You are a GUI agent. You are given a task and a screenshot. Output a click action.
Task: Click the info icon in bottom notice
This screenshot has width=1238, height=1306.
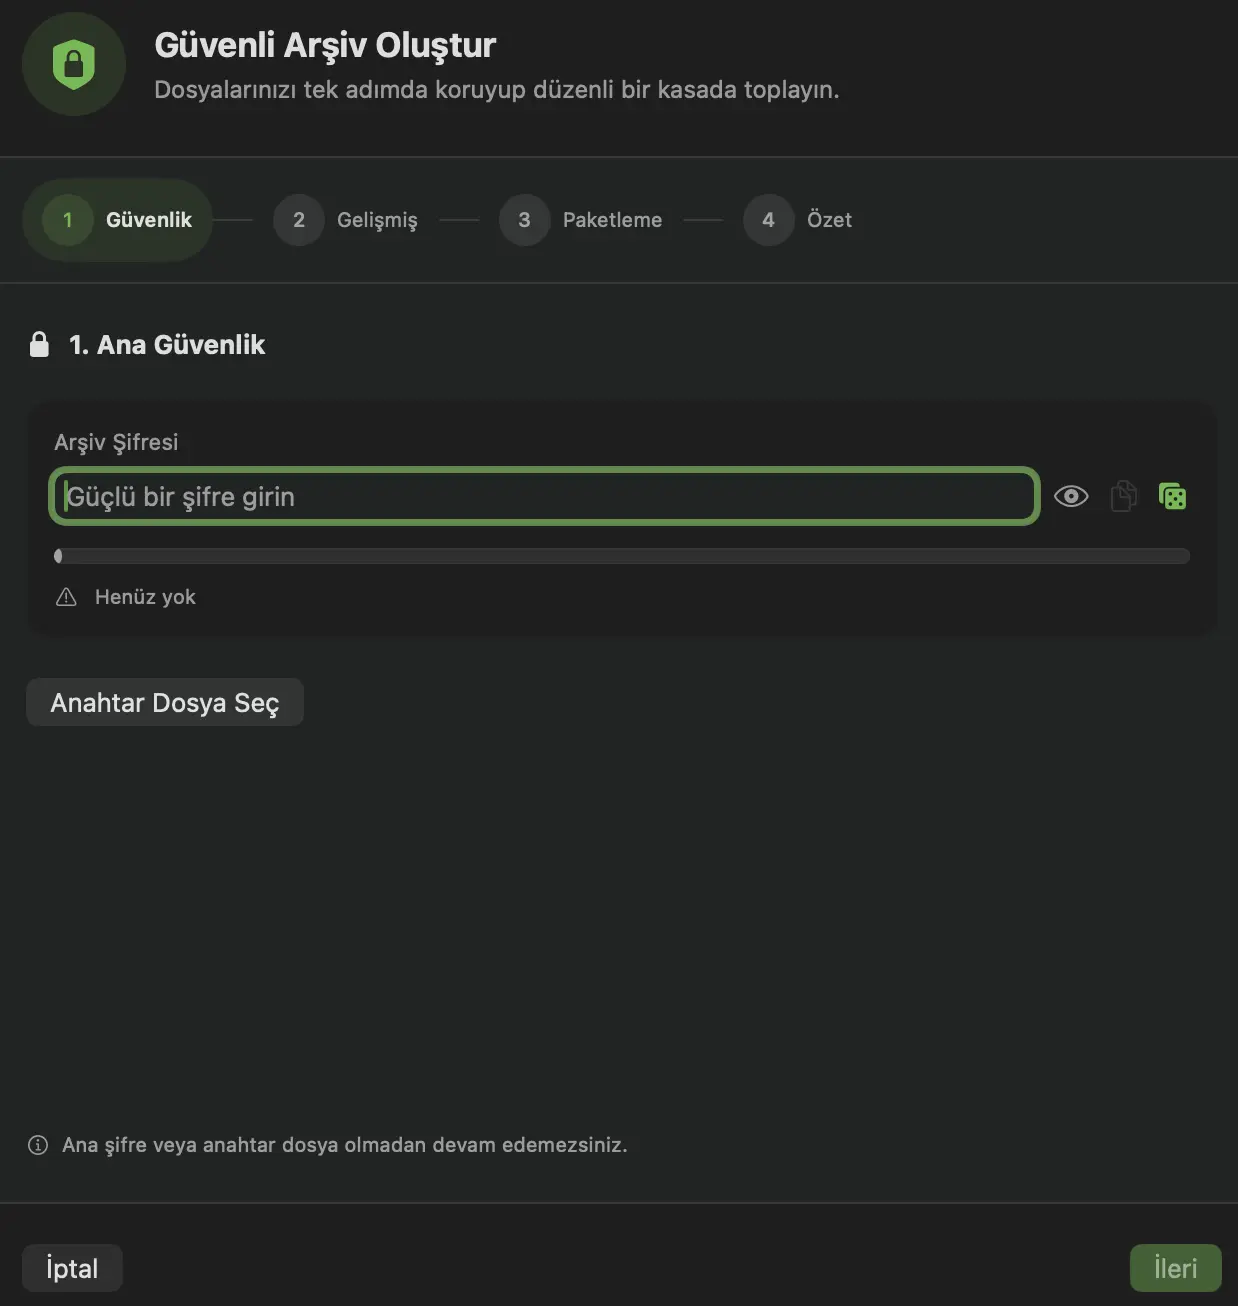pos(38,1145)
